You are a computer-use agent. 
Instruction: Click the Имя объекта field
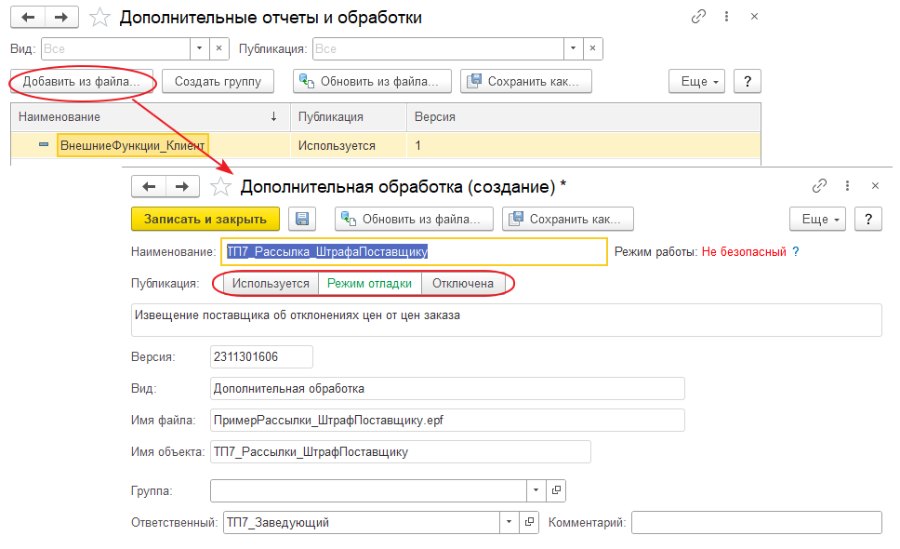[x=400, y=451]
